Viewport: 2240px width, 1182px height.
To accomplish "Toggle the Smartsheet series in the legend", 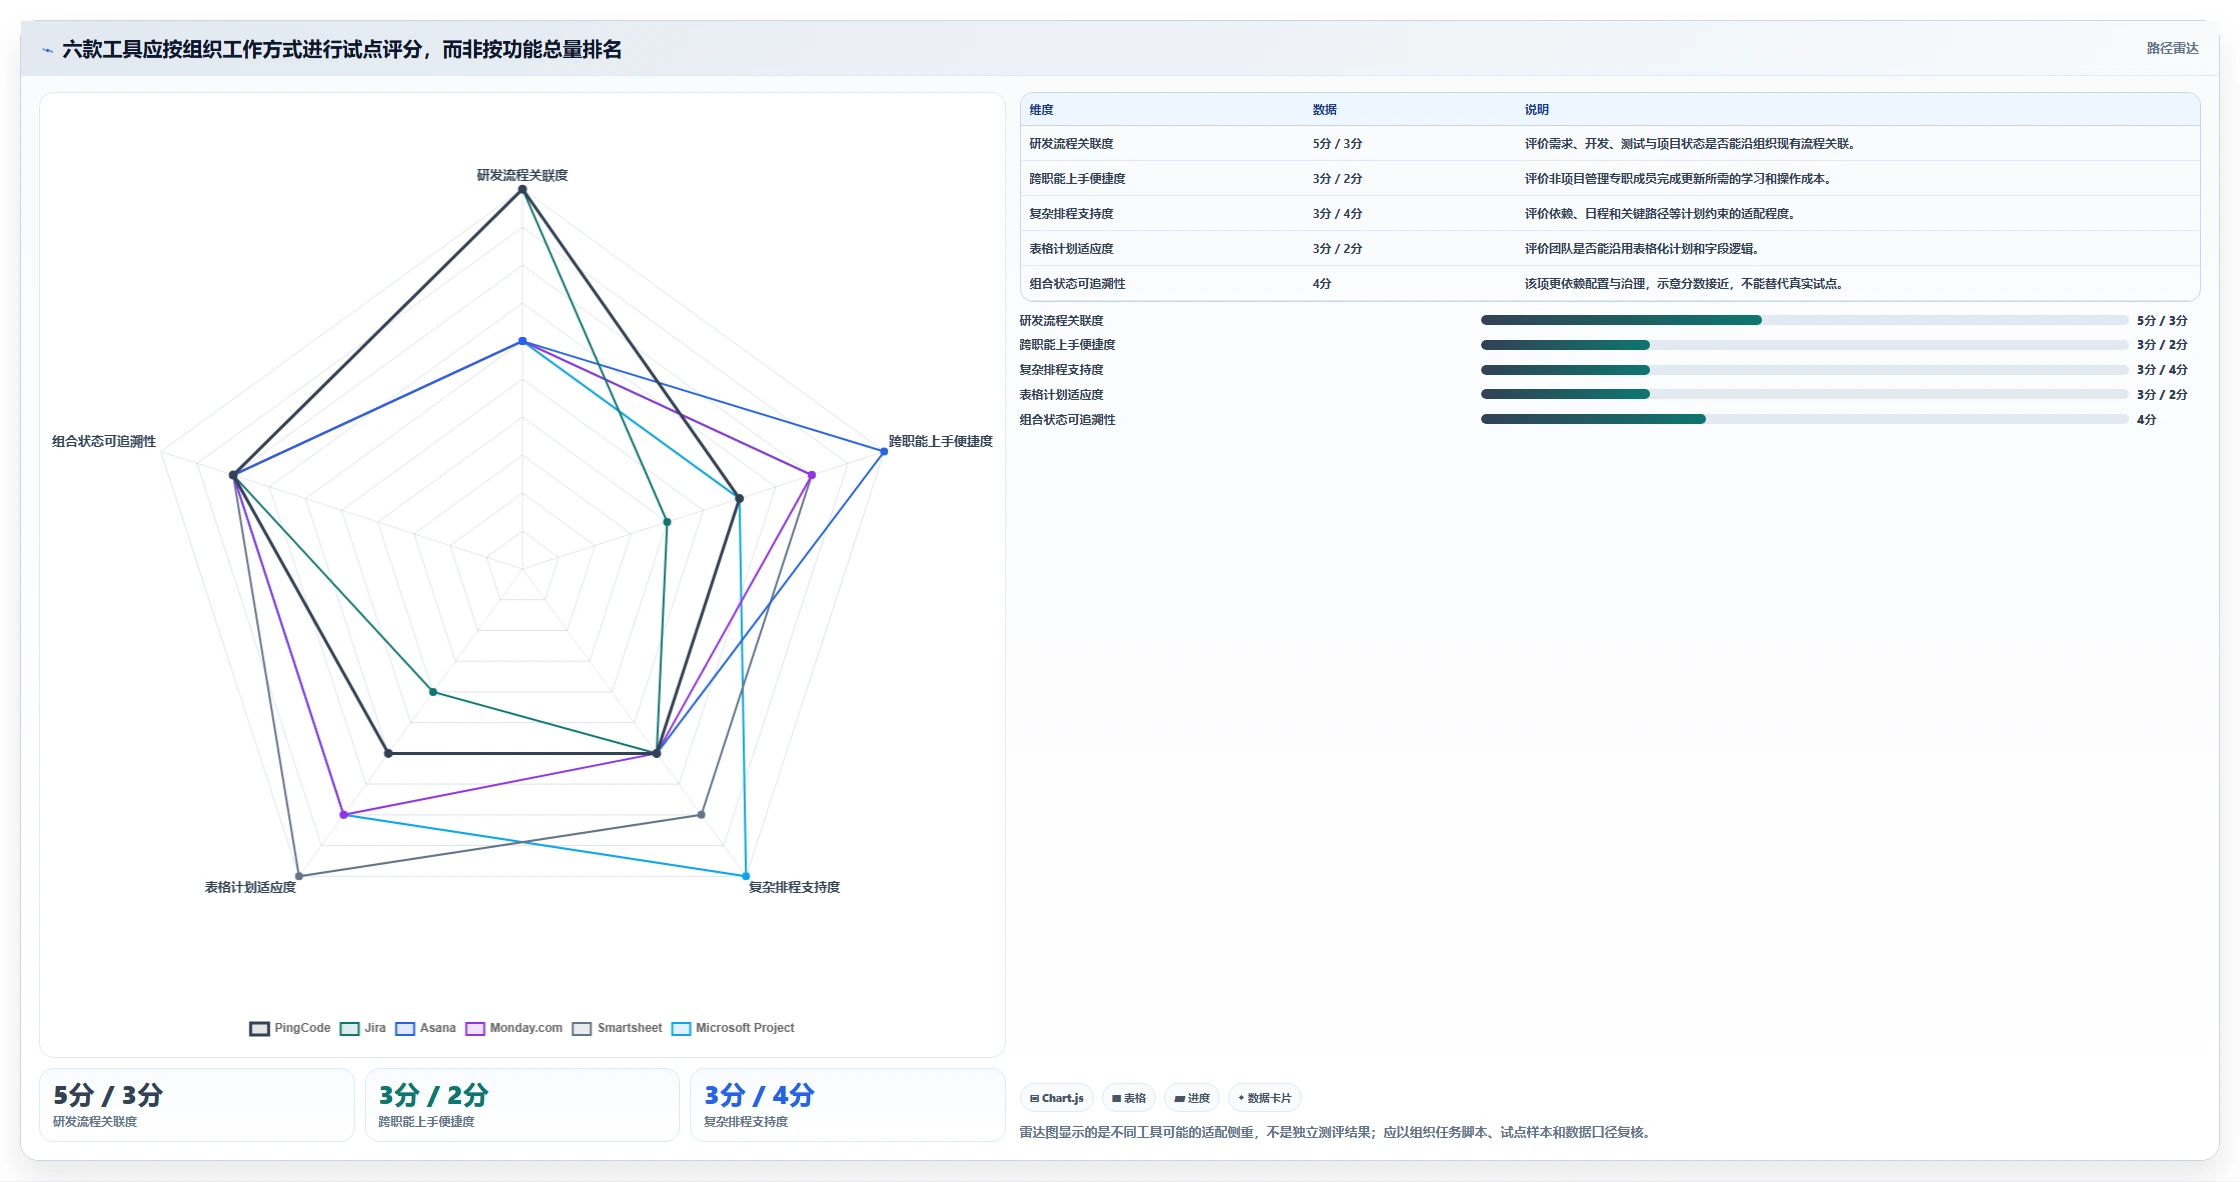I will pos(617,1028).
